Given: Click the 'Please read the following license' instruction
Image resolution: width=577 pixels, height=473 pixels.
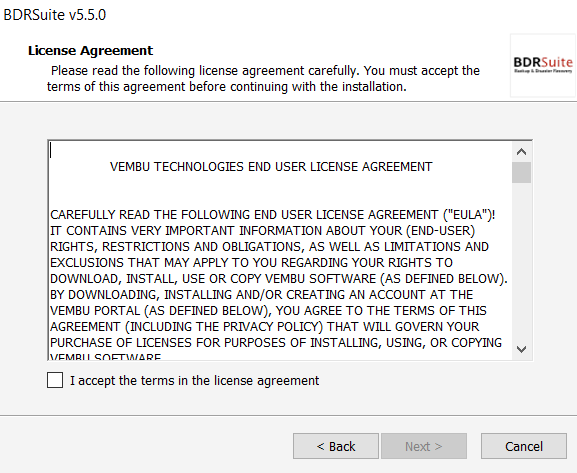Looking at the screenshot, I should click(263, 78).
